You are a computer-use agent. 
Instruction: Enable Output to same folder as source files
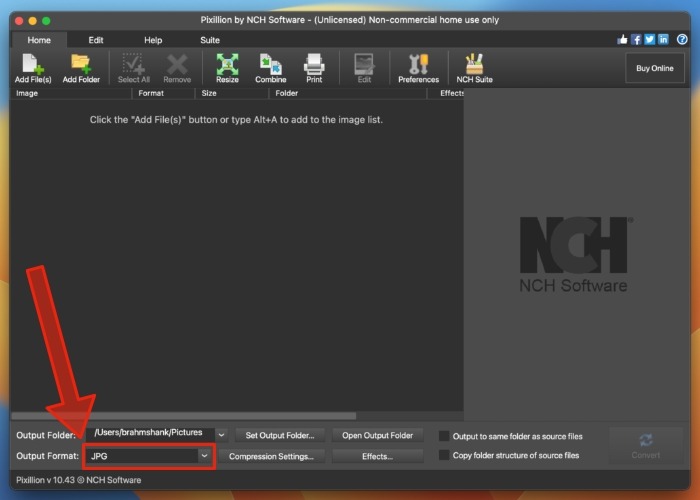444,436
